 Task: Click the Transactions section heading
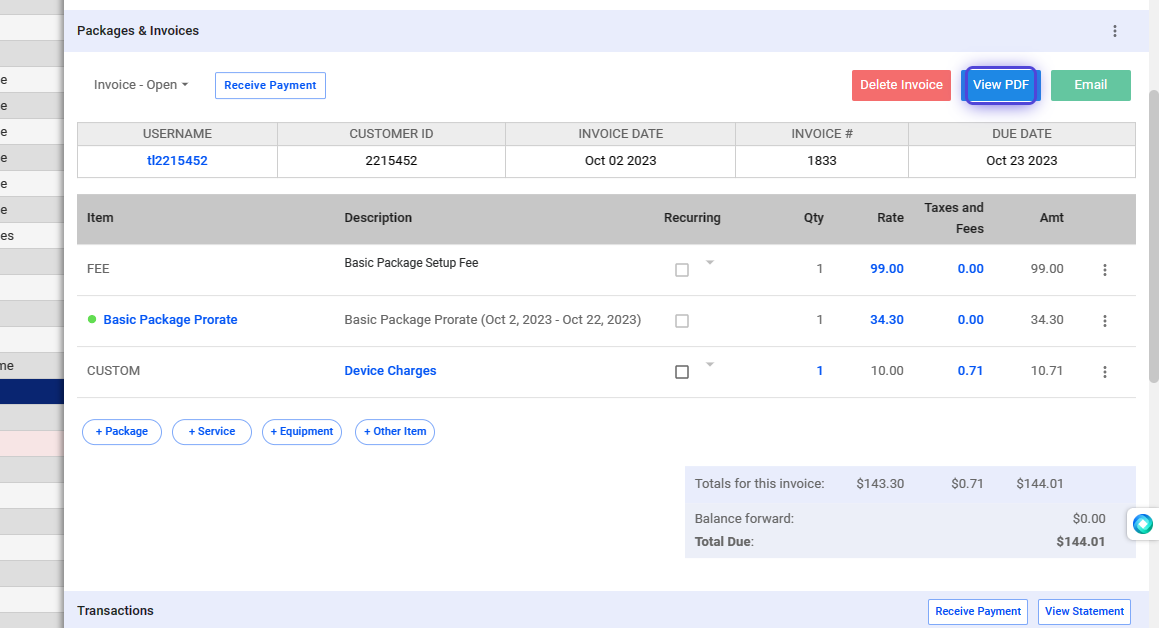[x=115, y=611]
